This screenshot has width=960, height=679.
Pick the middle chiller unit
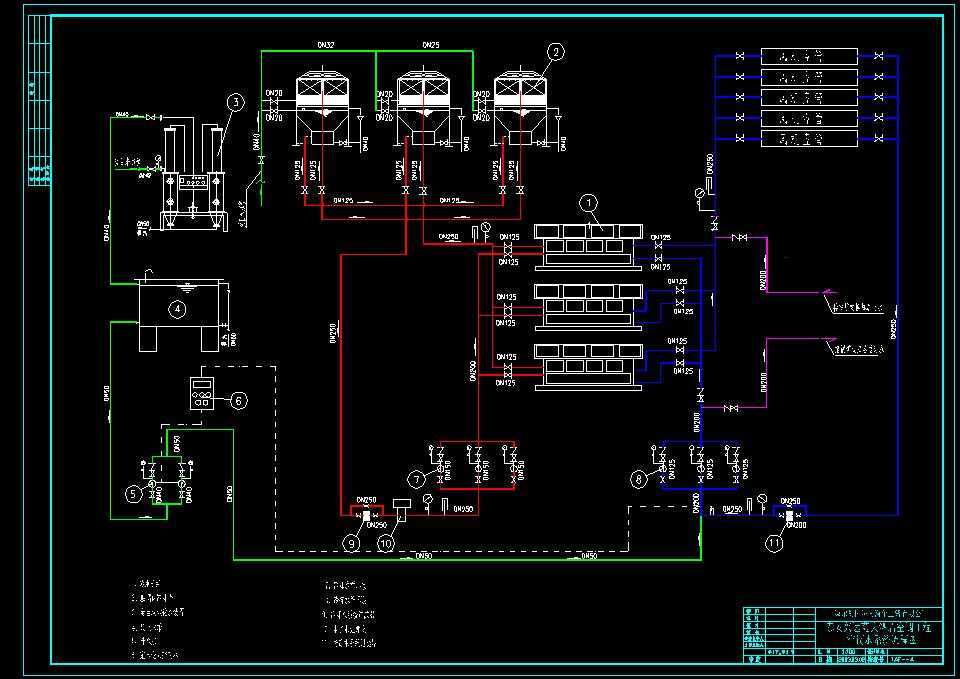[588, 307]
